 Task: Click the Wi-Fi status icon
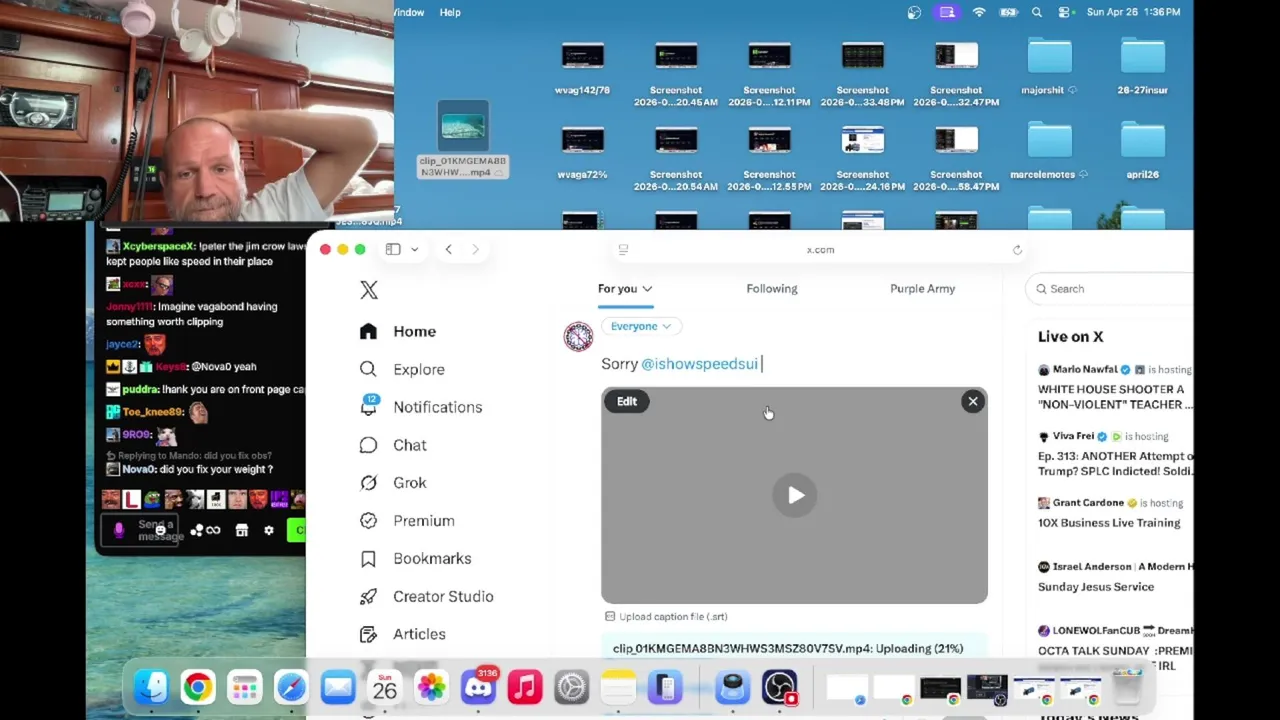tap(979, 12)
